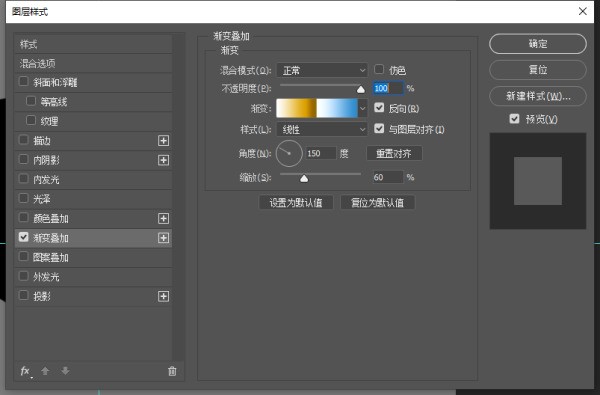The height and width of the screenshot is (395, 600).
Task: Add another 颜色叠加 effect with plus icon
Action: (163, 219)
